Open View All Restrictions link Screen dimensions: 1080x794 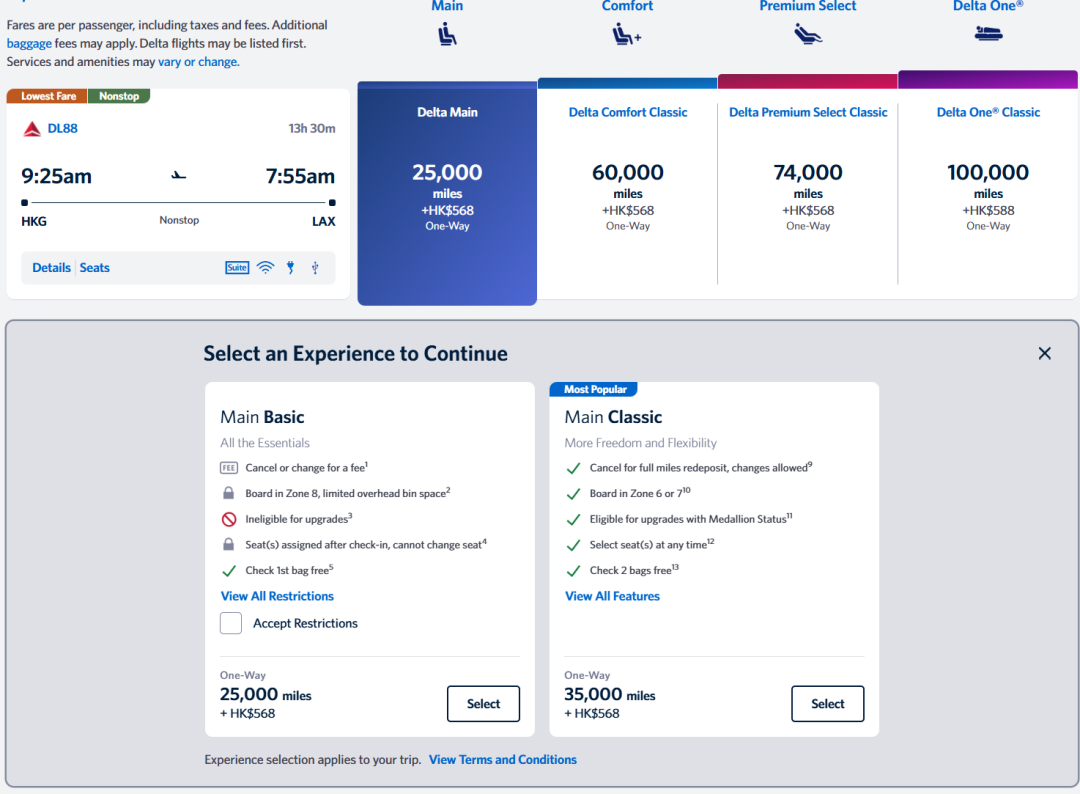click(277, 596)
